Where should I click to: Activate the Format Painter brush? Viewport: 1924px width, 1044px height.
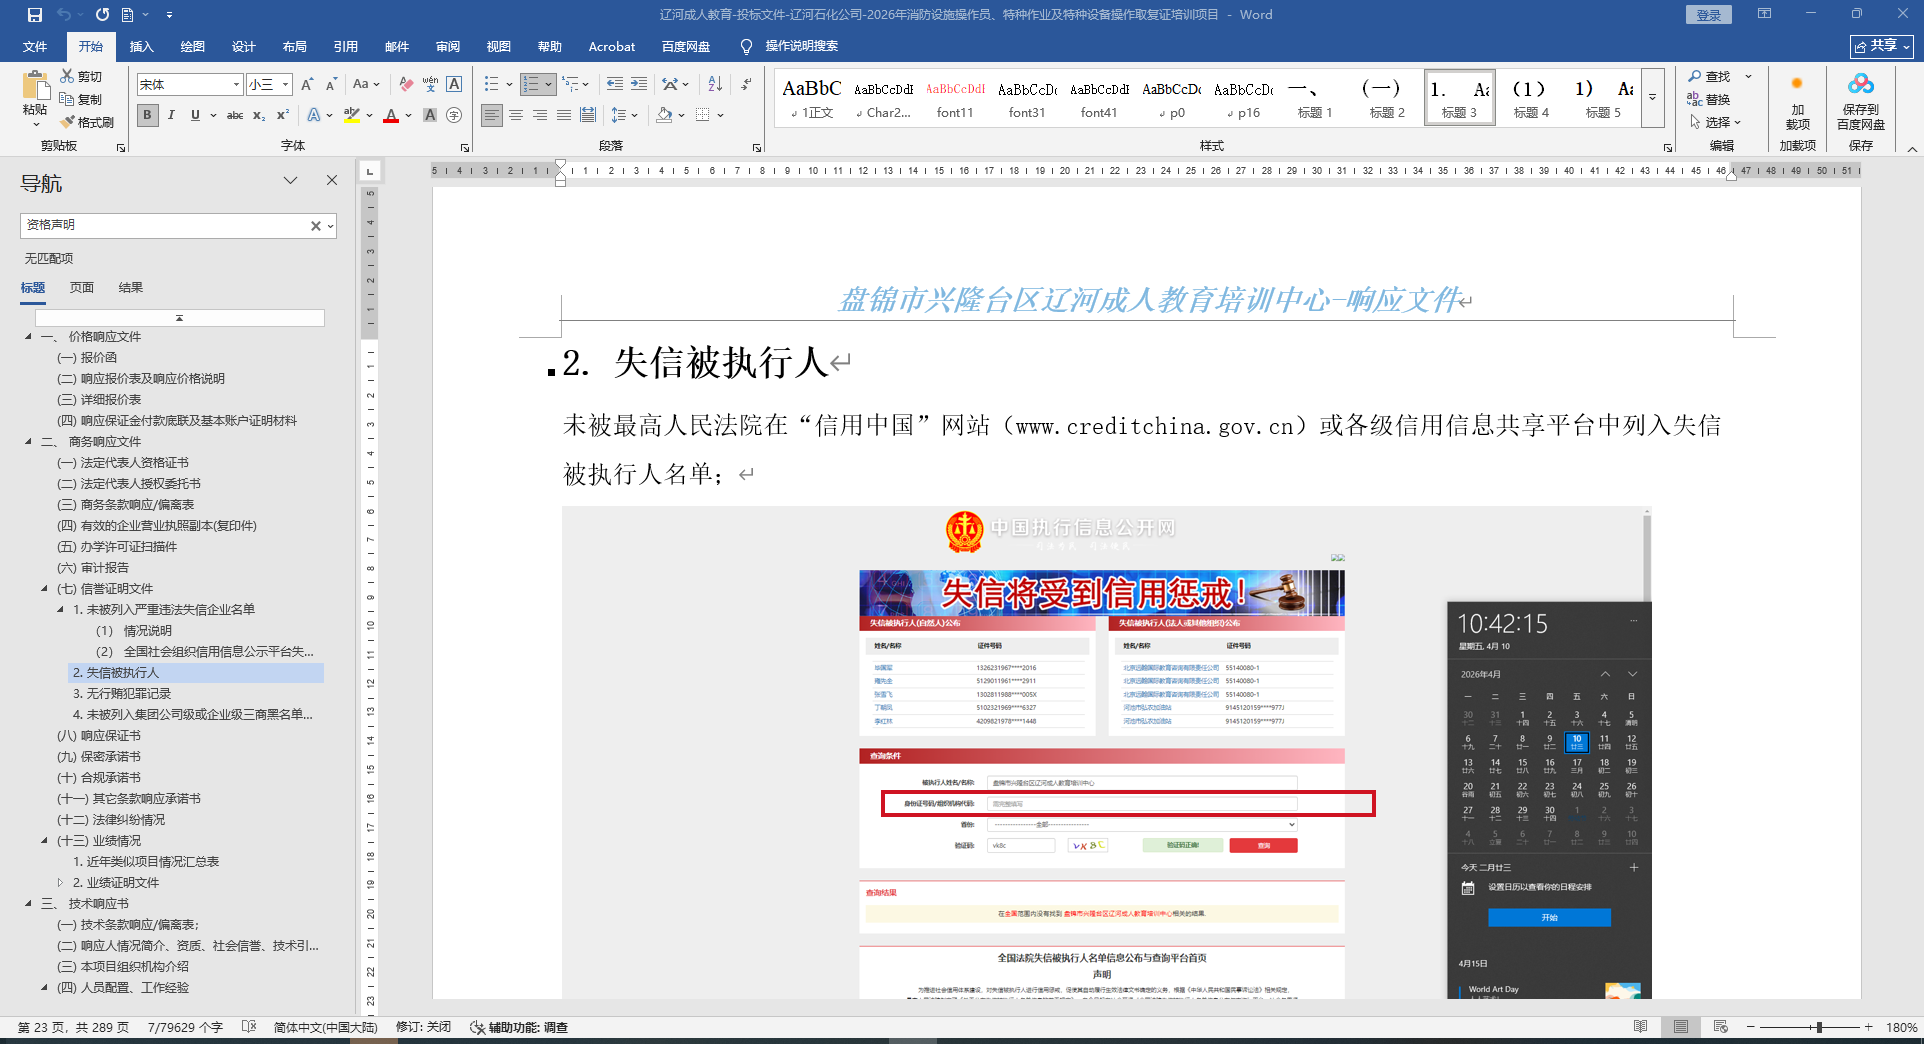click(x=67, y=122)
